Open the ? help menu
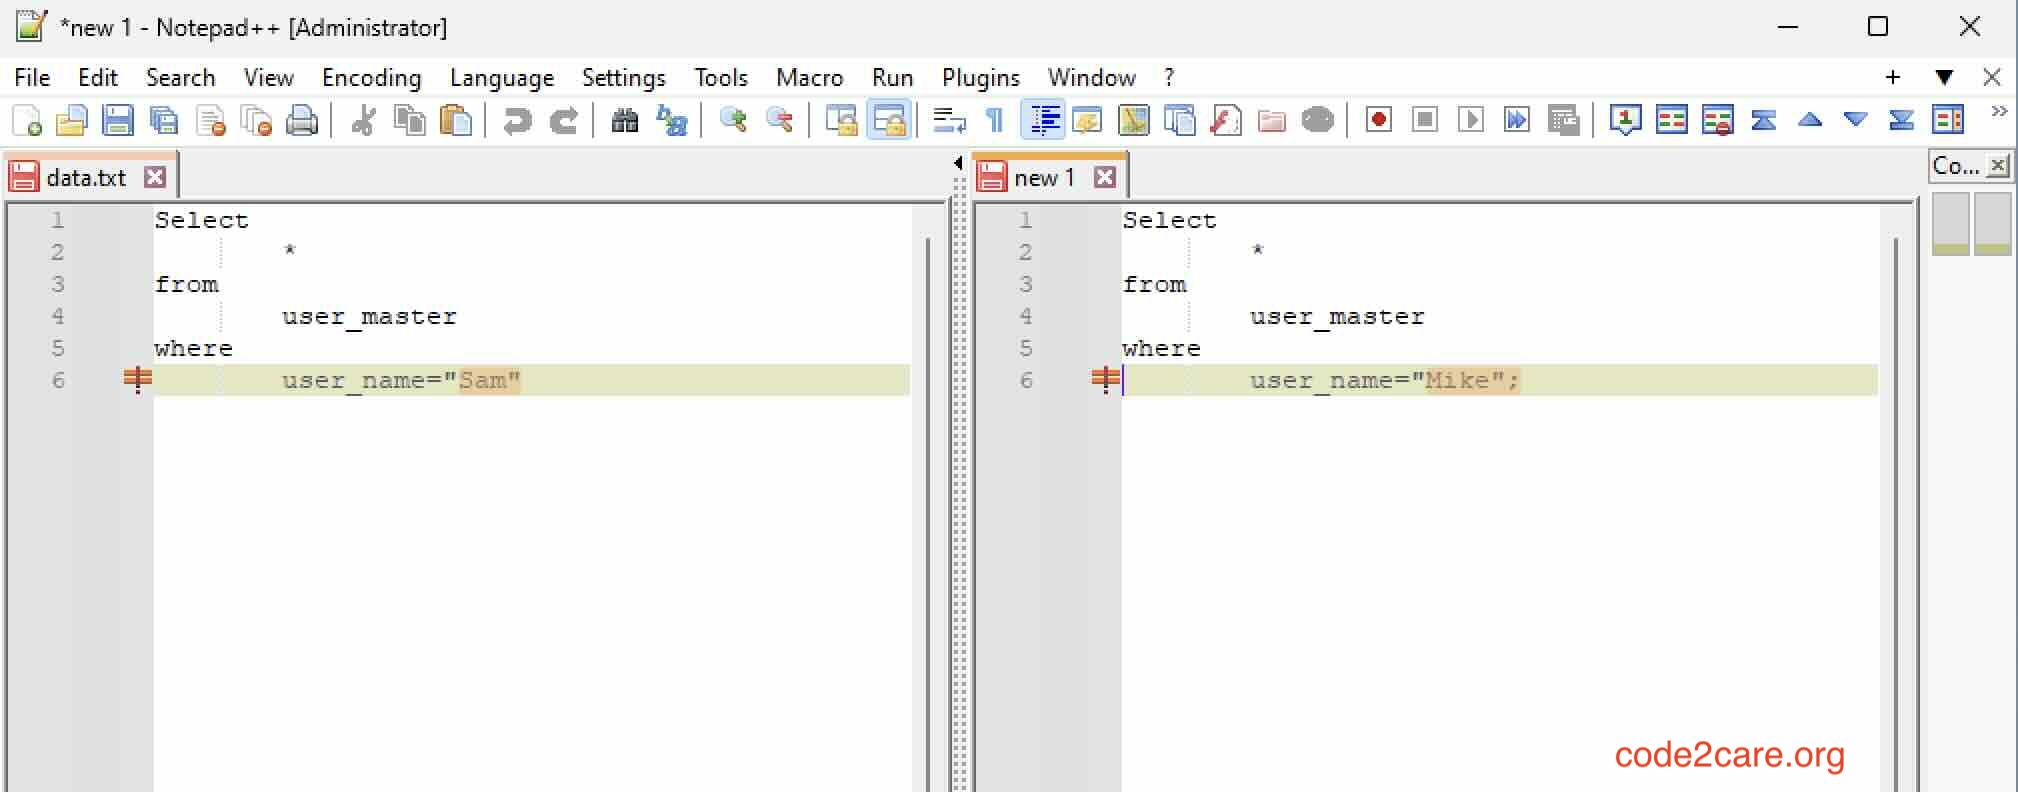 pos(1168,77)
